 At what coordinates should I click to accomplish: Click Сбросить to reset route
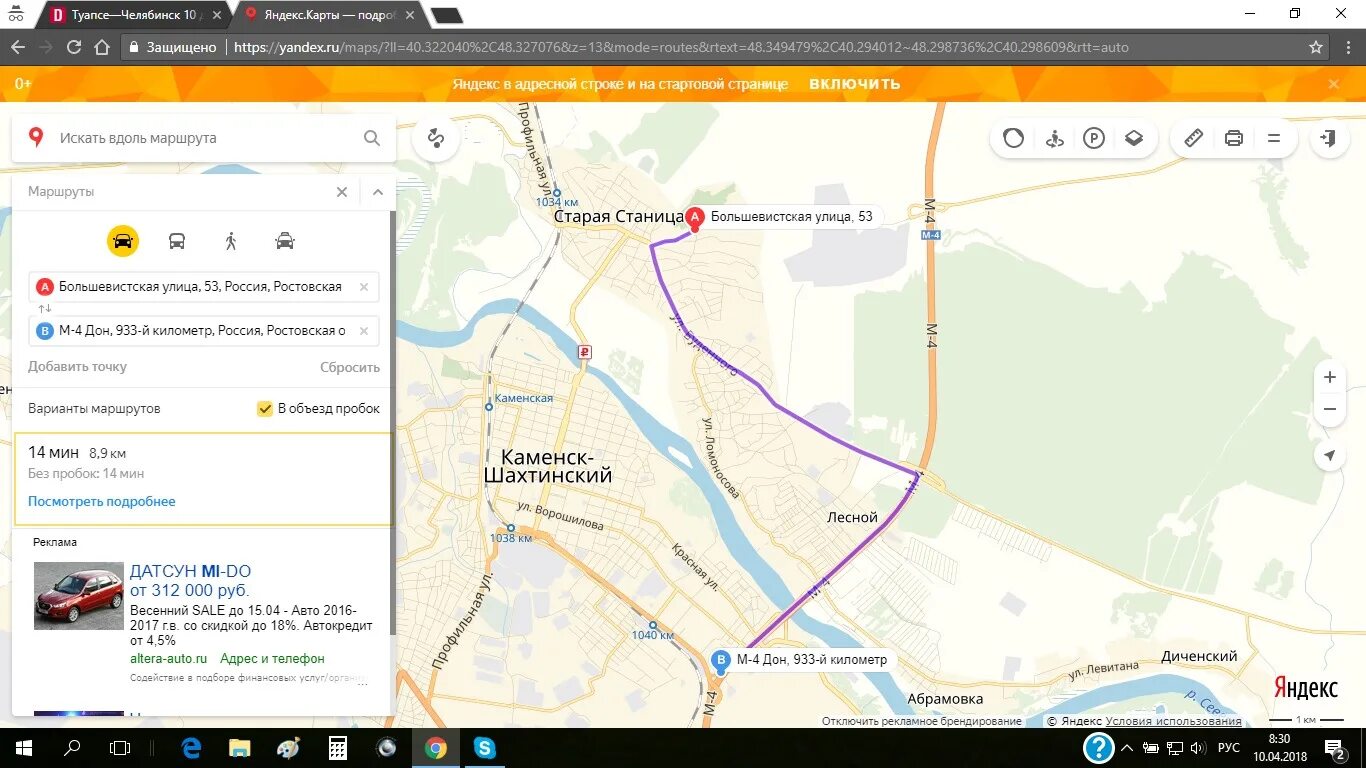(350, 367)
